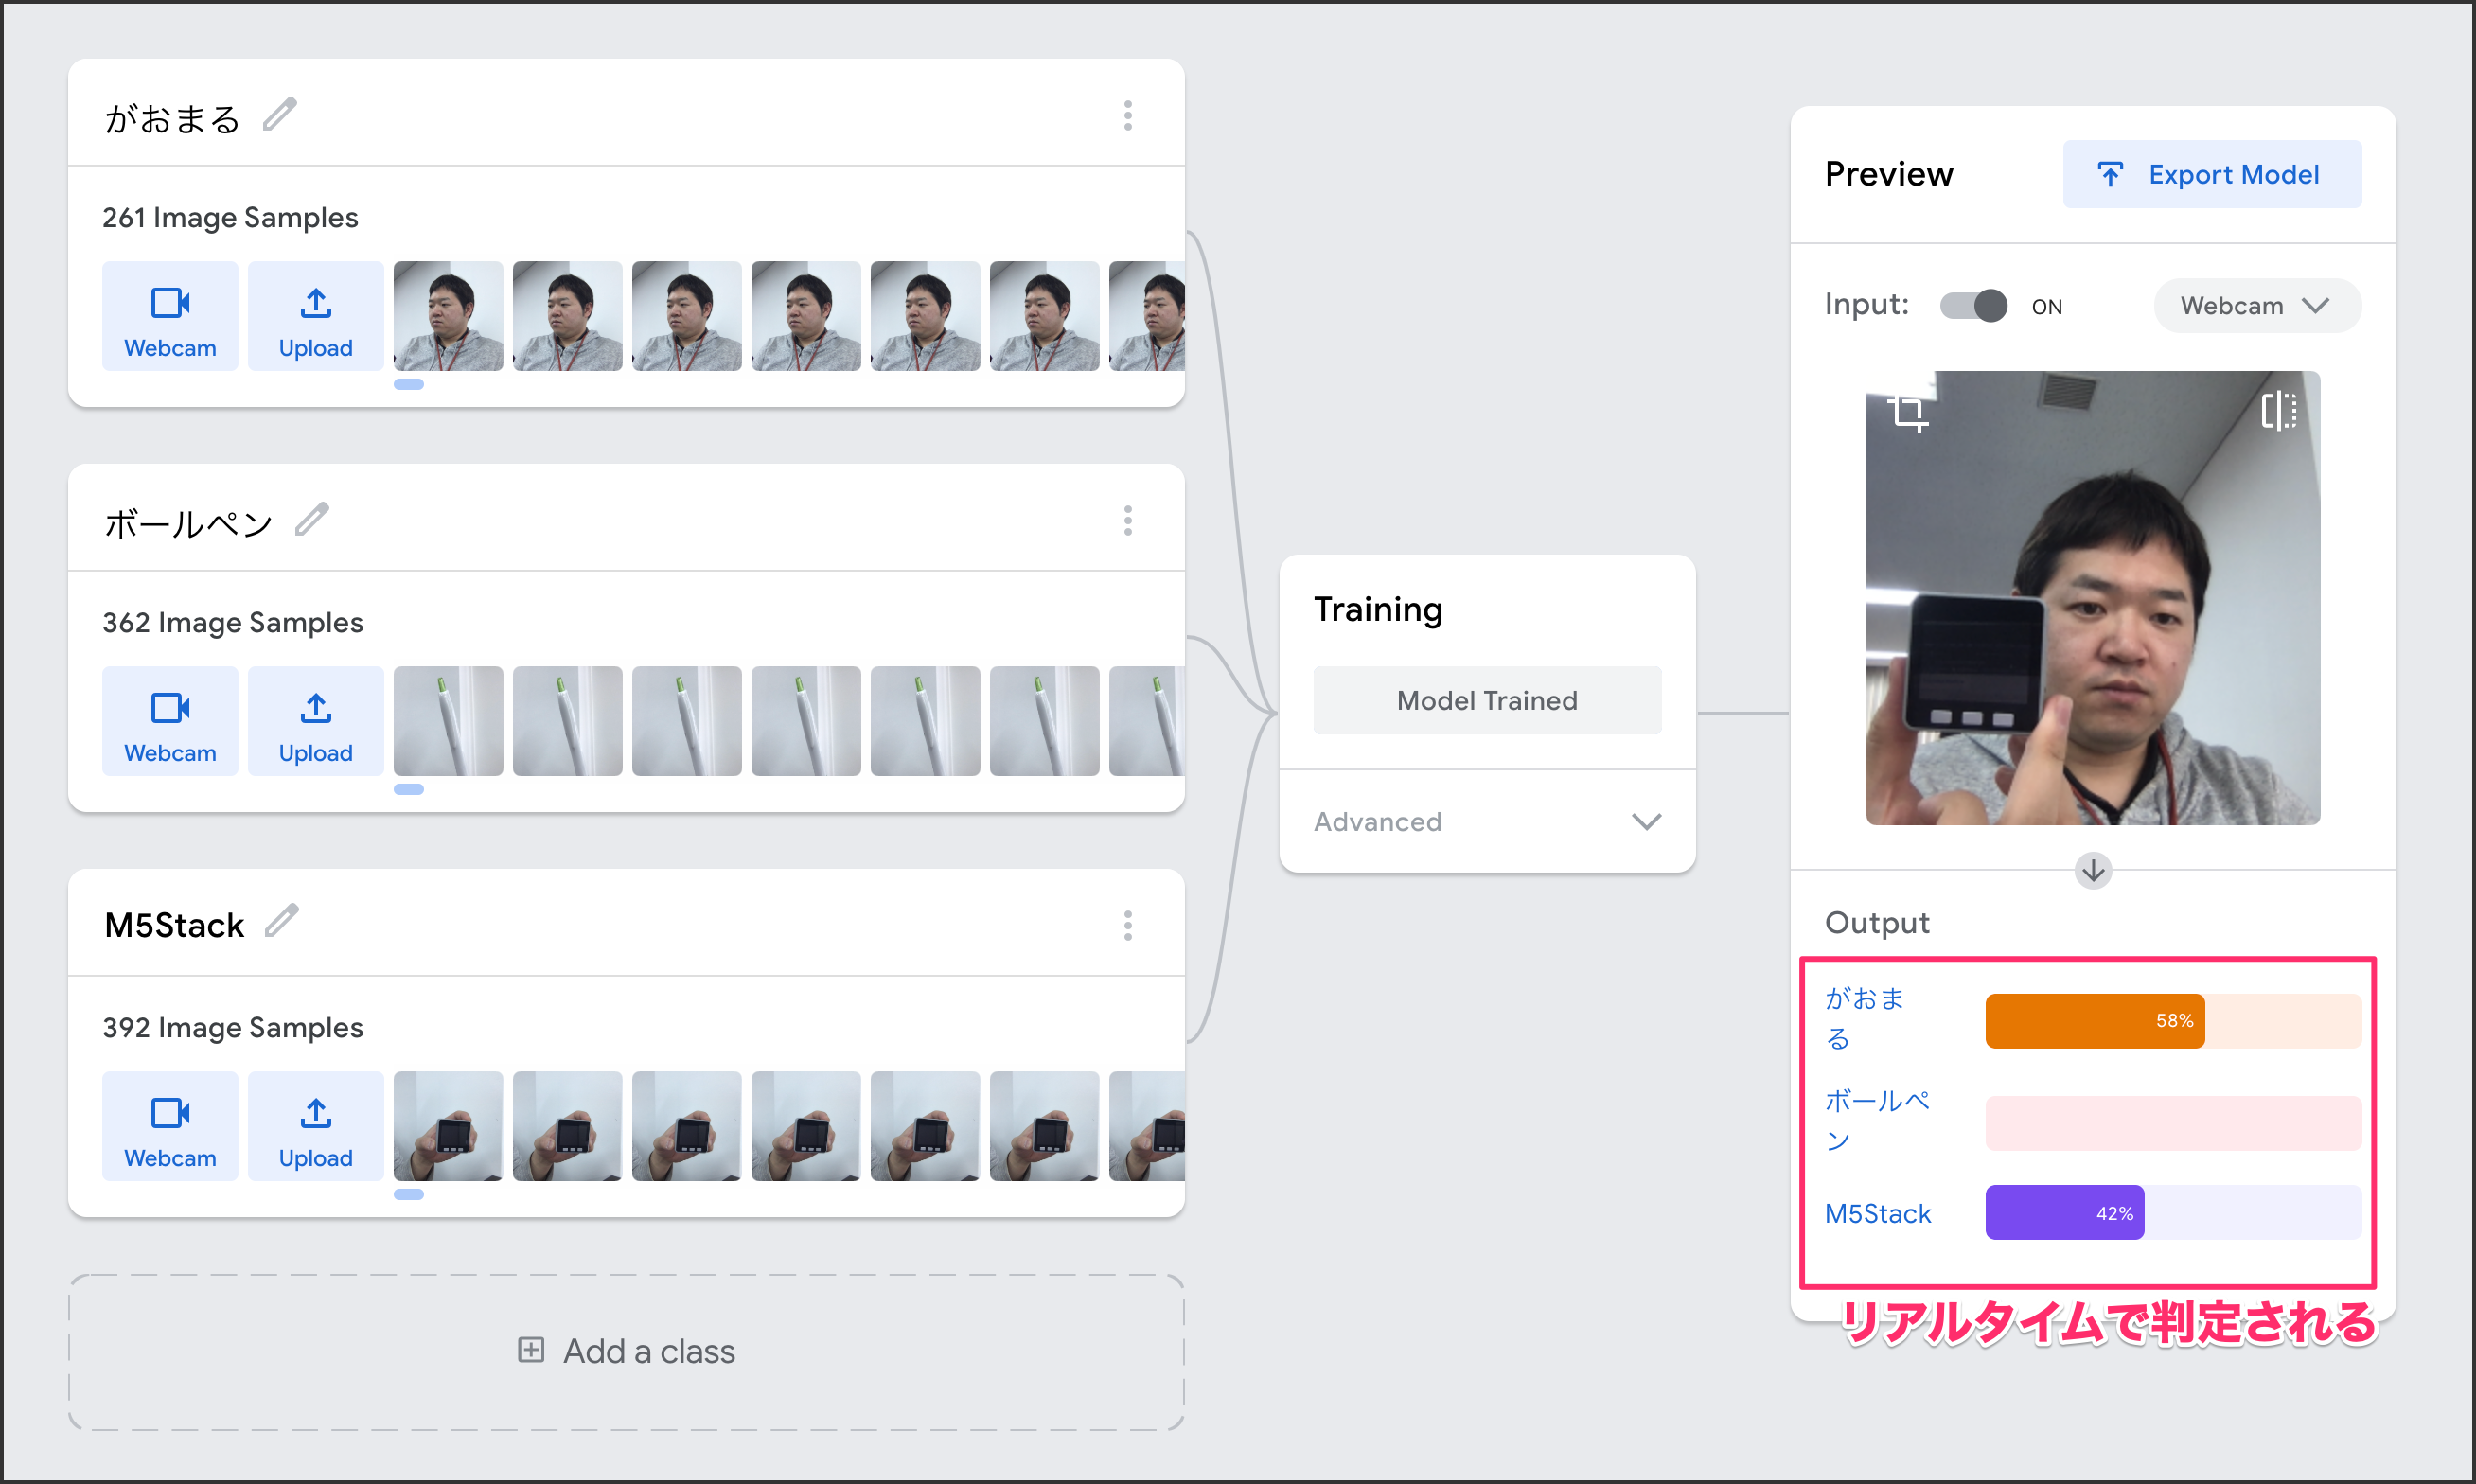This screenshot has width=2476, height=1484.
Task: Click pencil icon to rename M5Stack class
Action: coord(282,921)
